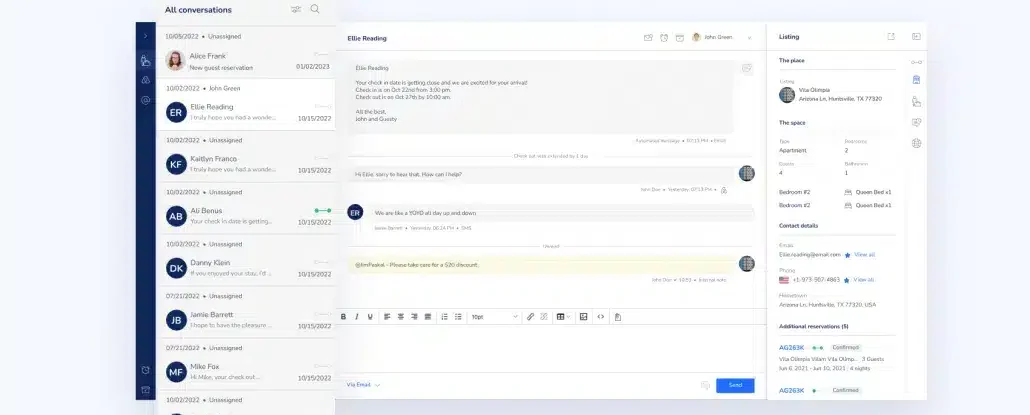Insert a bulleted list

pos(459,317)
